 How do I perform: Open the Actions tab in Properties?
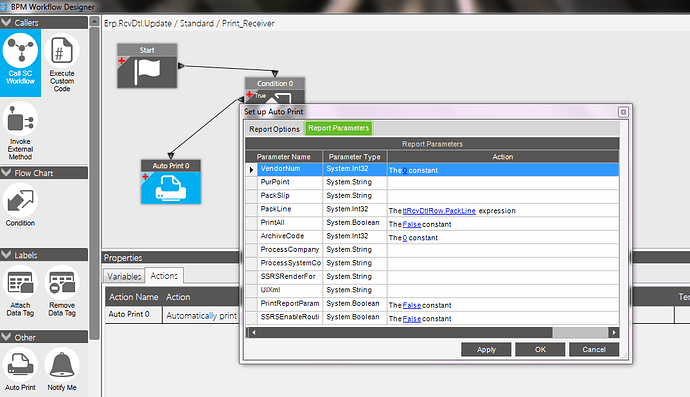(x=164, y=276)
